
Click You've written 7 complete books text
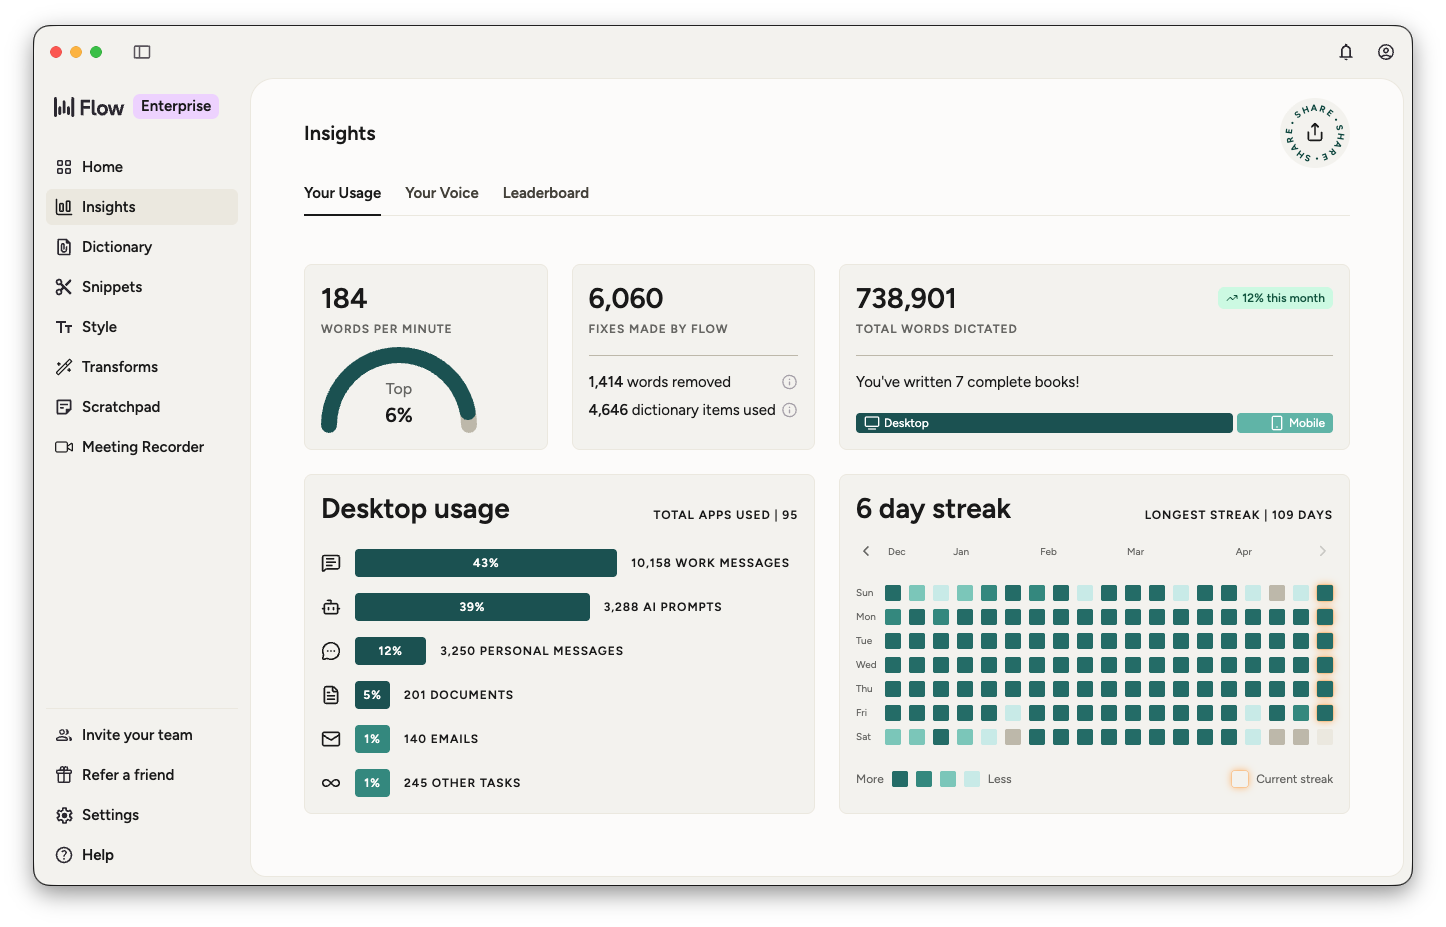[x=968, y=382]
